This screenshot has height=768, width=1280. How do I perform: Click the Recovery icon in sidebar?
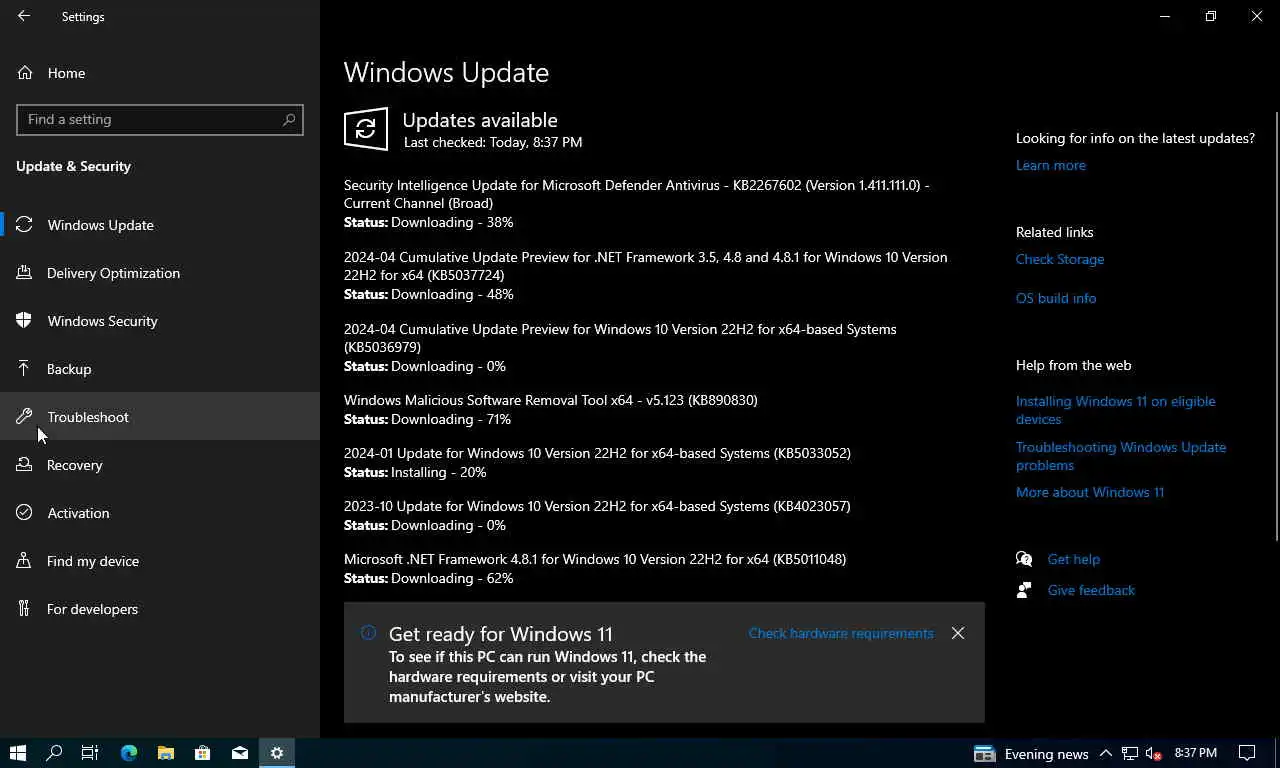coord(24,465)
